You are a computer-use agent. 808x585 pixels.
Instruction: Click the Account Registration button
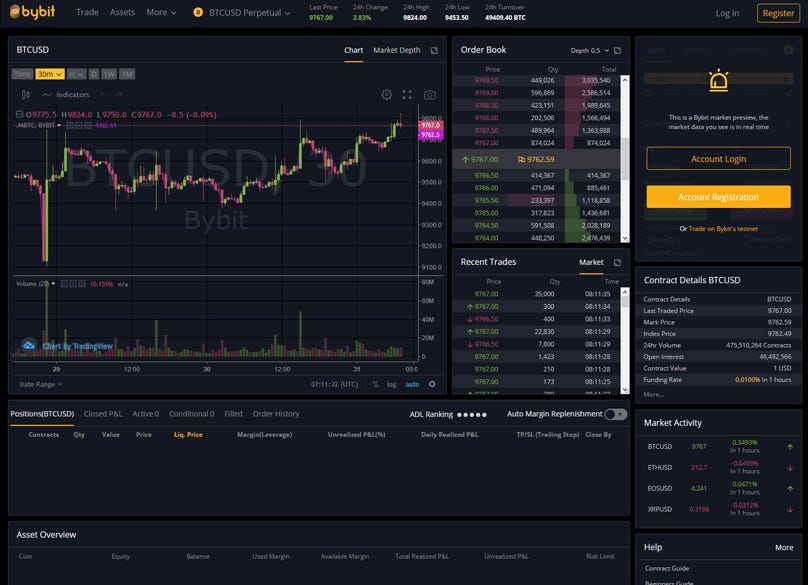(x=718, y=197)
